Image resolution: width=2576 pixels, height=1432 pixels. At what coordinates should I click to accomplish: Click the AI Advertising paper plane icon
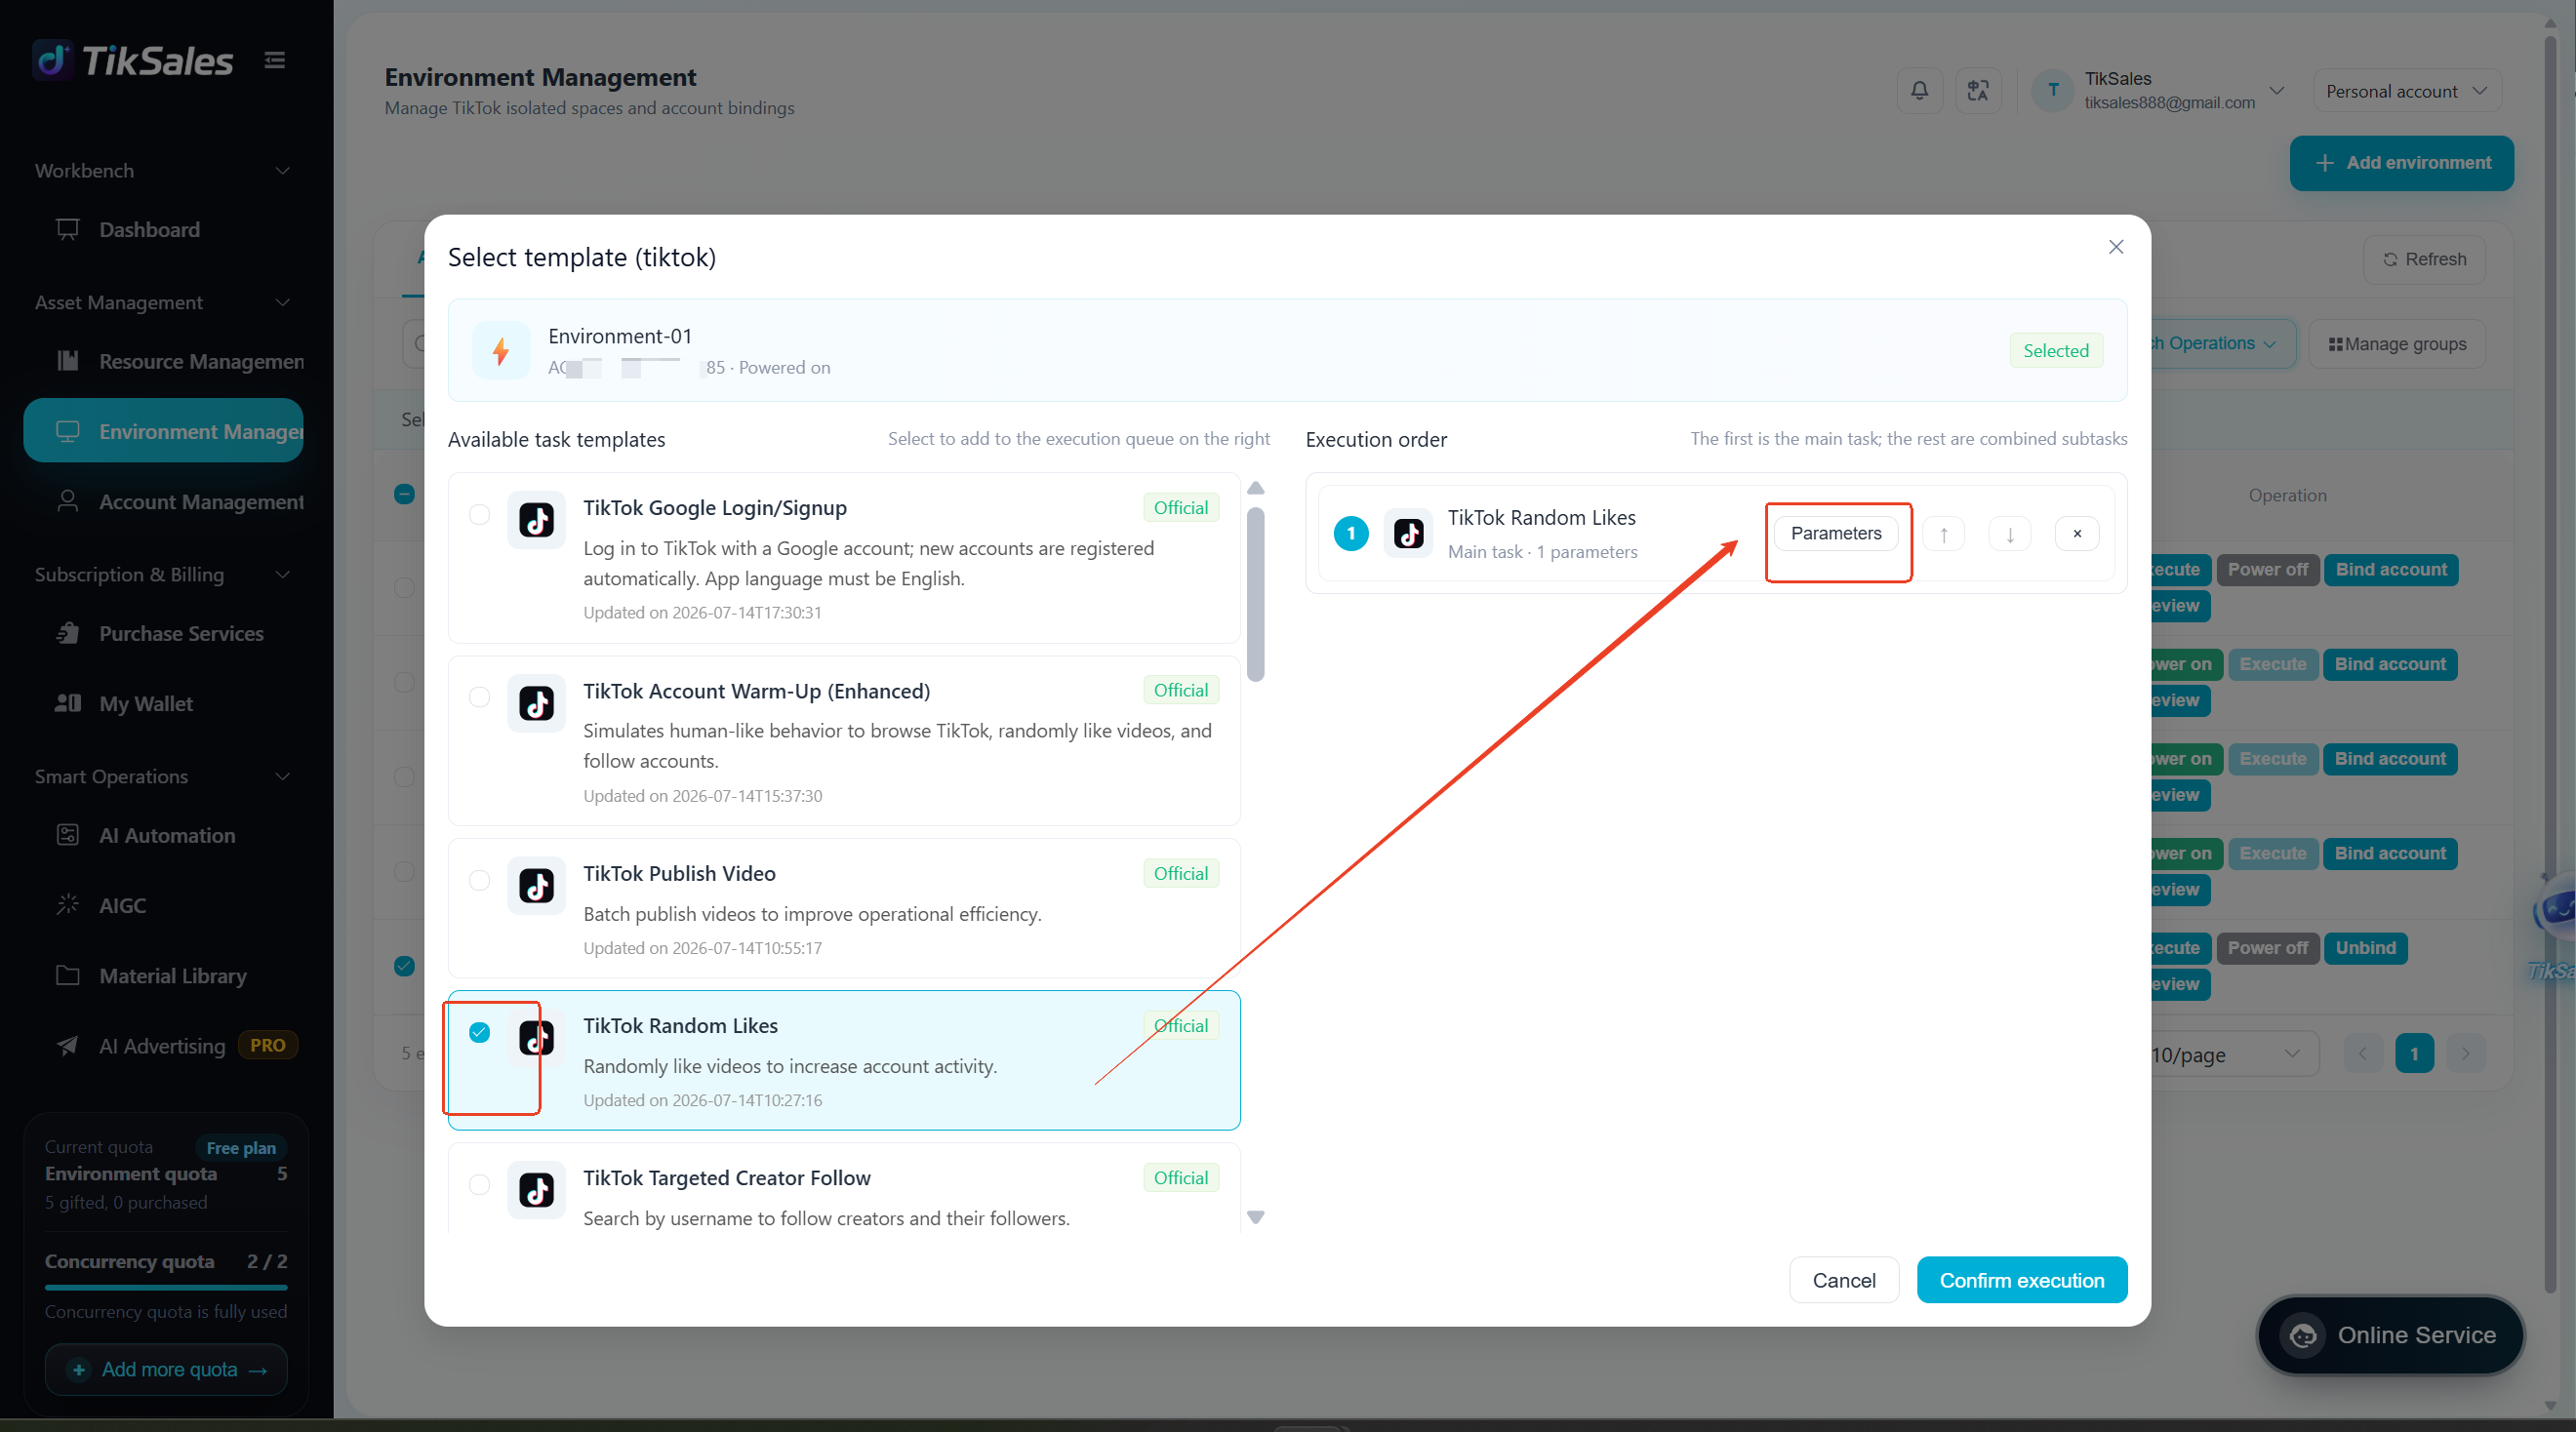pyautogui.click(x=67, y=1046)
